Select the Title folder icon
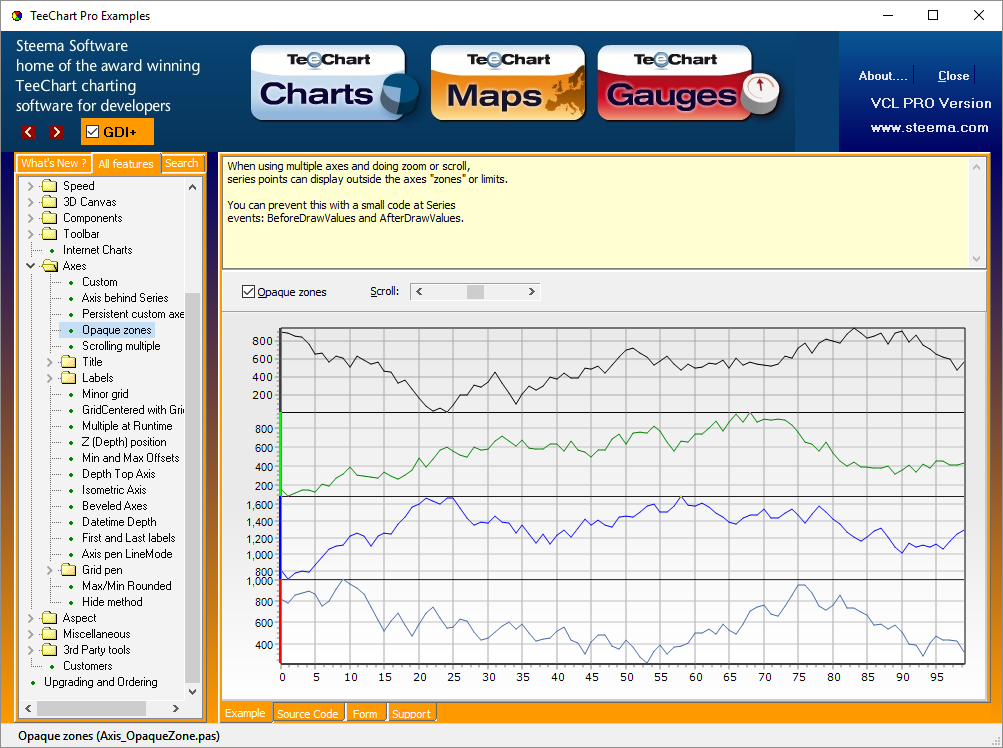Image resolution: width=1003 pixels, height=748 pixels. [68, 362]
